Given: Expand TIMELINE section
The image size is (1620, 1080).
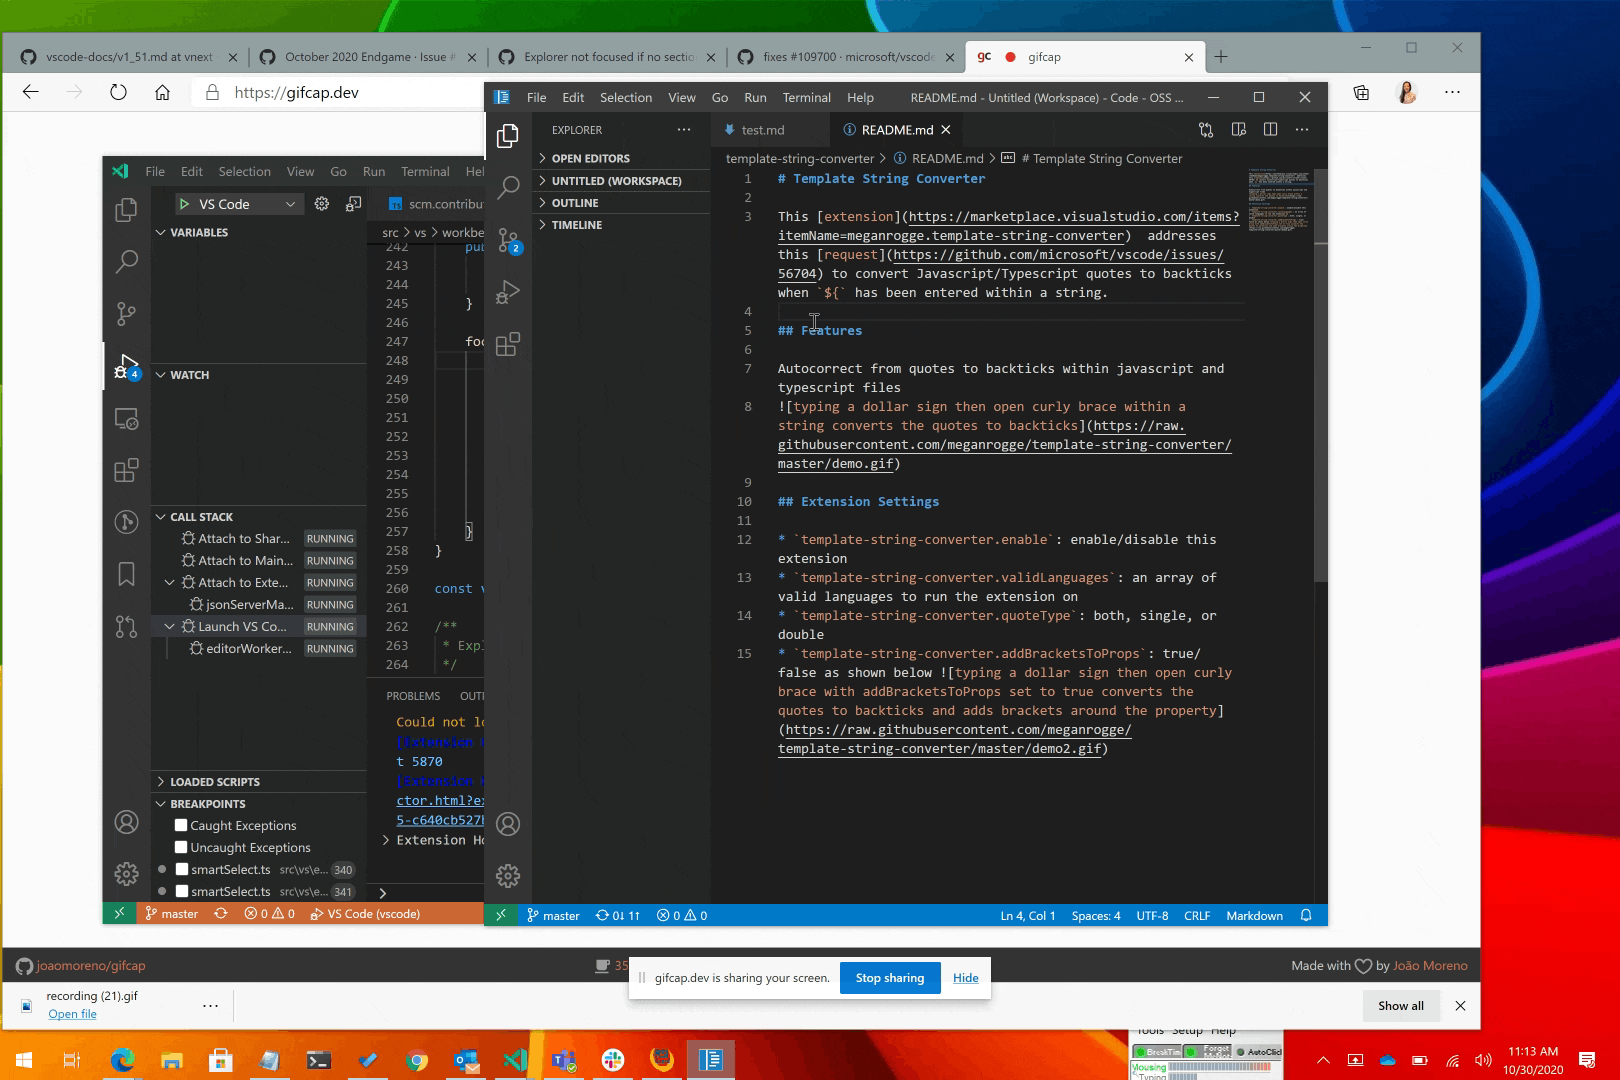Looking at the screenshot, I should 621,225.
